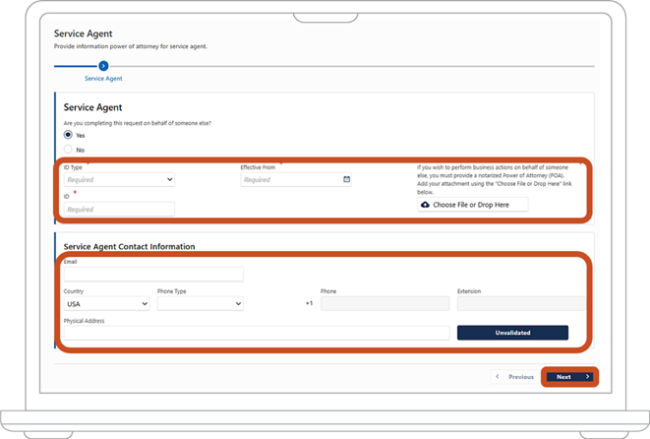Click the Service Agent step label
The height and width of the screenshot is (439, 650).
pyautogui.click(x=103, y=79)
